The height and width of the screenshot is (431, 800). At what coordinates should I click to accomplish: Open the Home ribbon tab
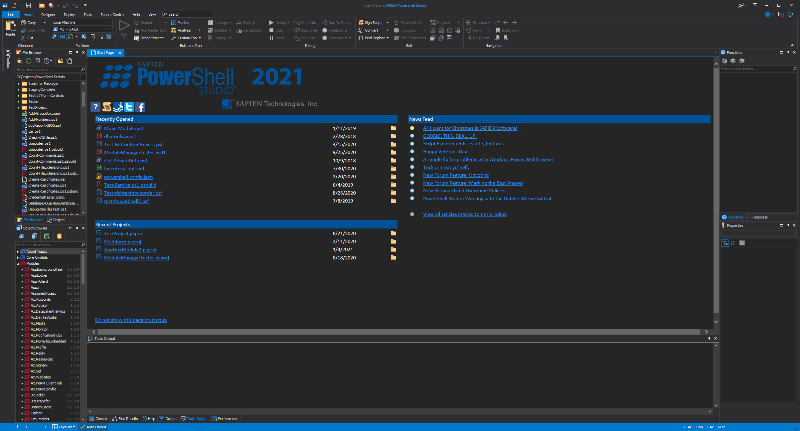coord(29,15)
